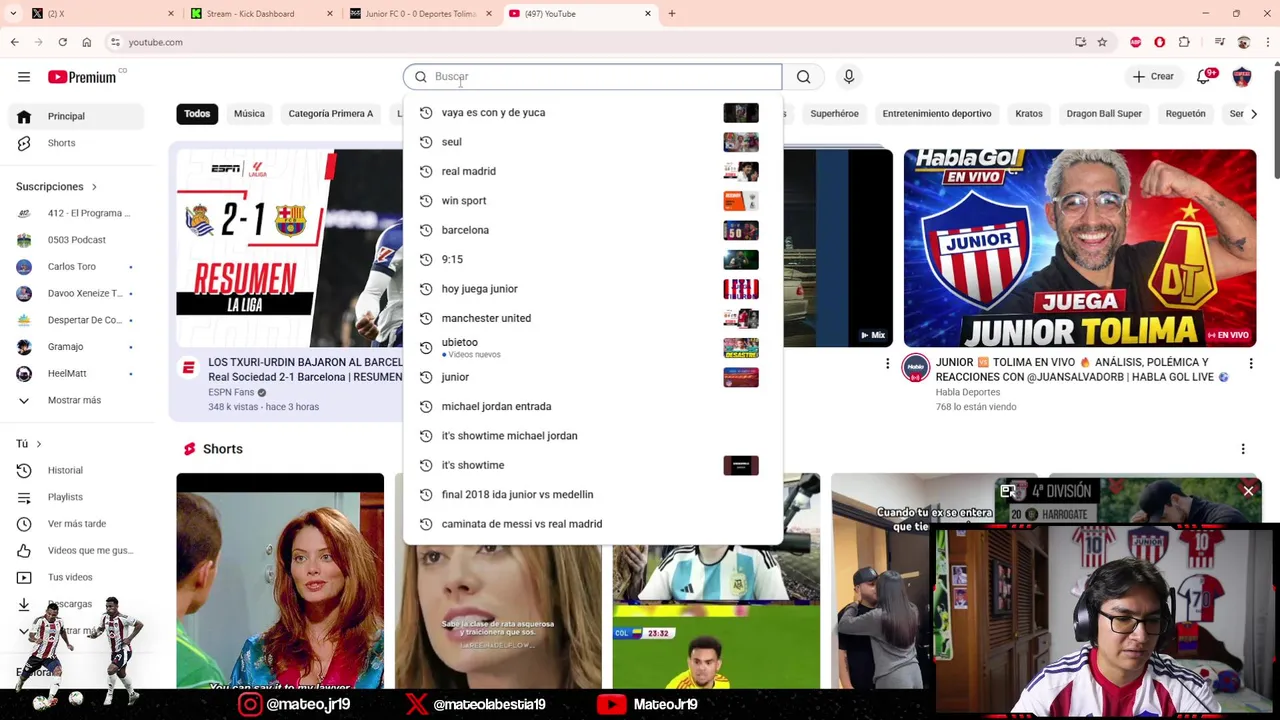Choose the 'real madrid' search suggestion

pyautogui.click(x=592, y=171)
